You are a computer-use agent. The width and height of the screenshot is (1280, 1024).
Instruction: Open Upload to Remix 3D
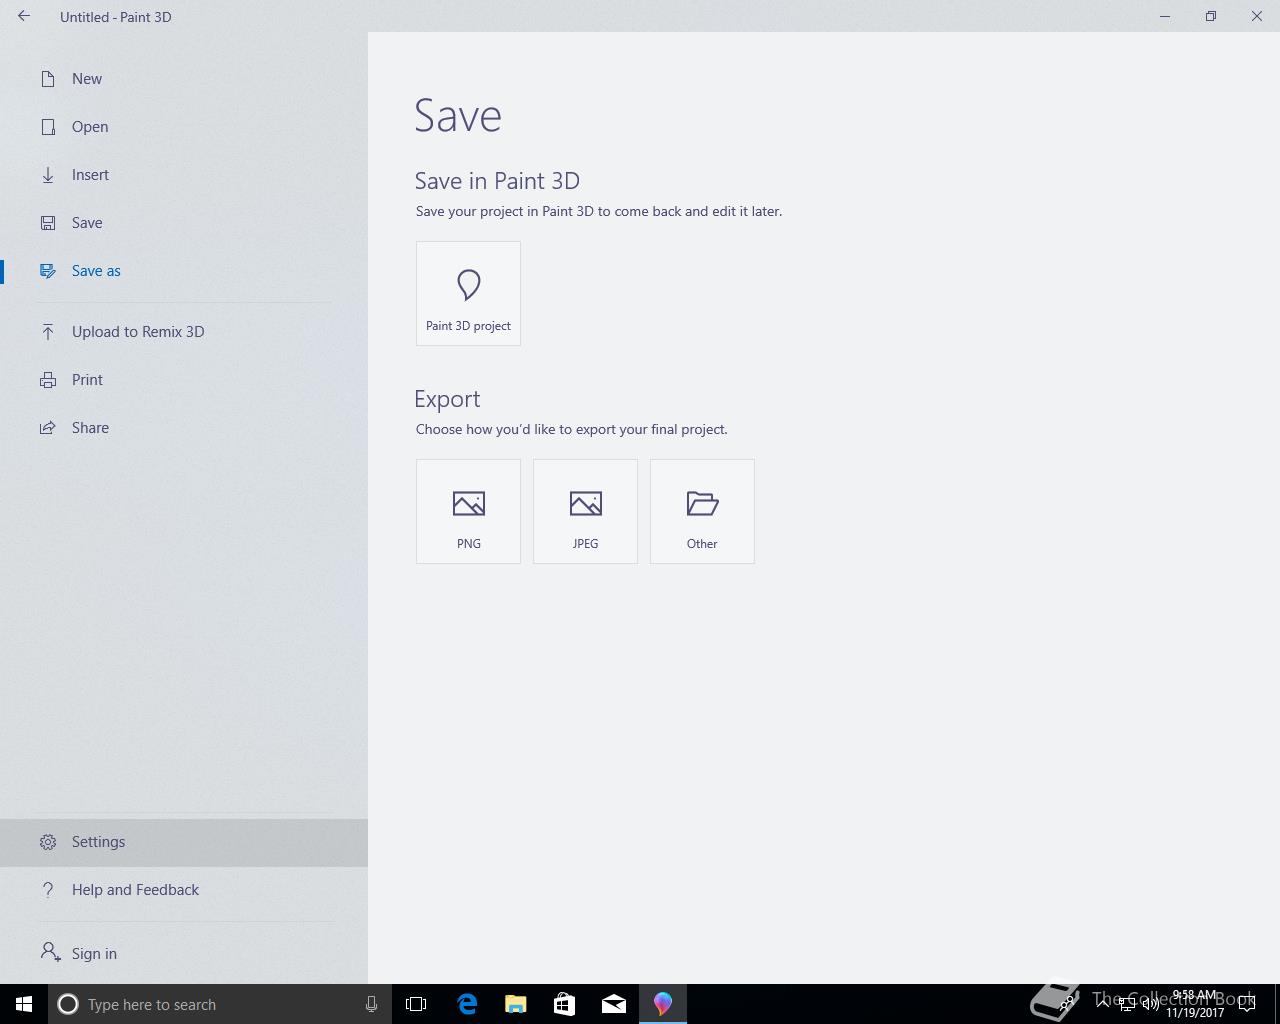pyautogui.click(x=184, y=332)
